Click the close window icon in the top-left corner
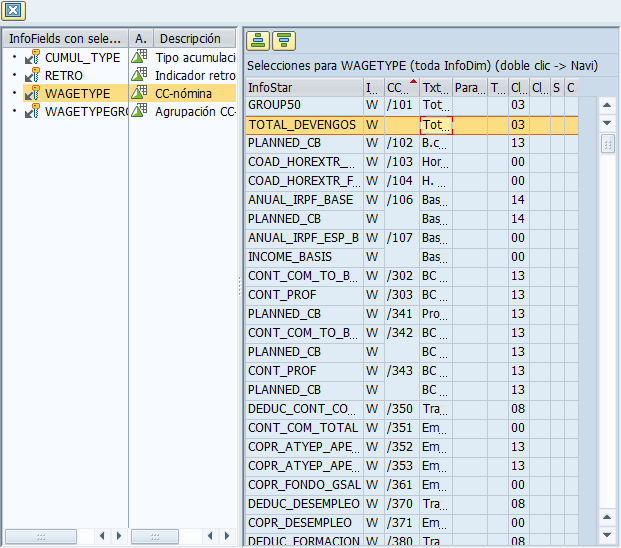621x548 pixels. [13, 10]
